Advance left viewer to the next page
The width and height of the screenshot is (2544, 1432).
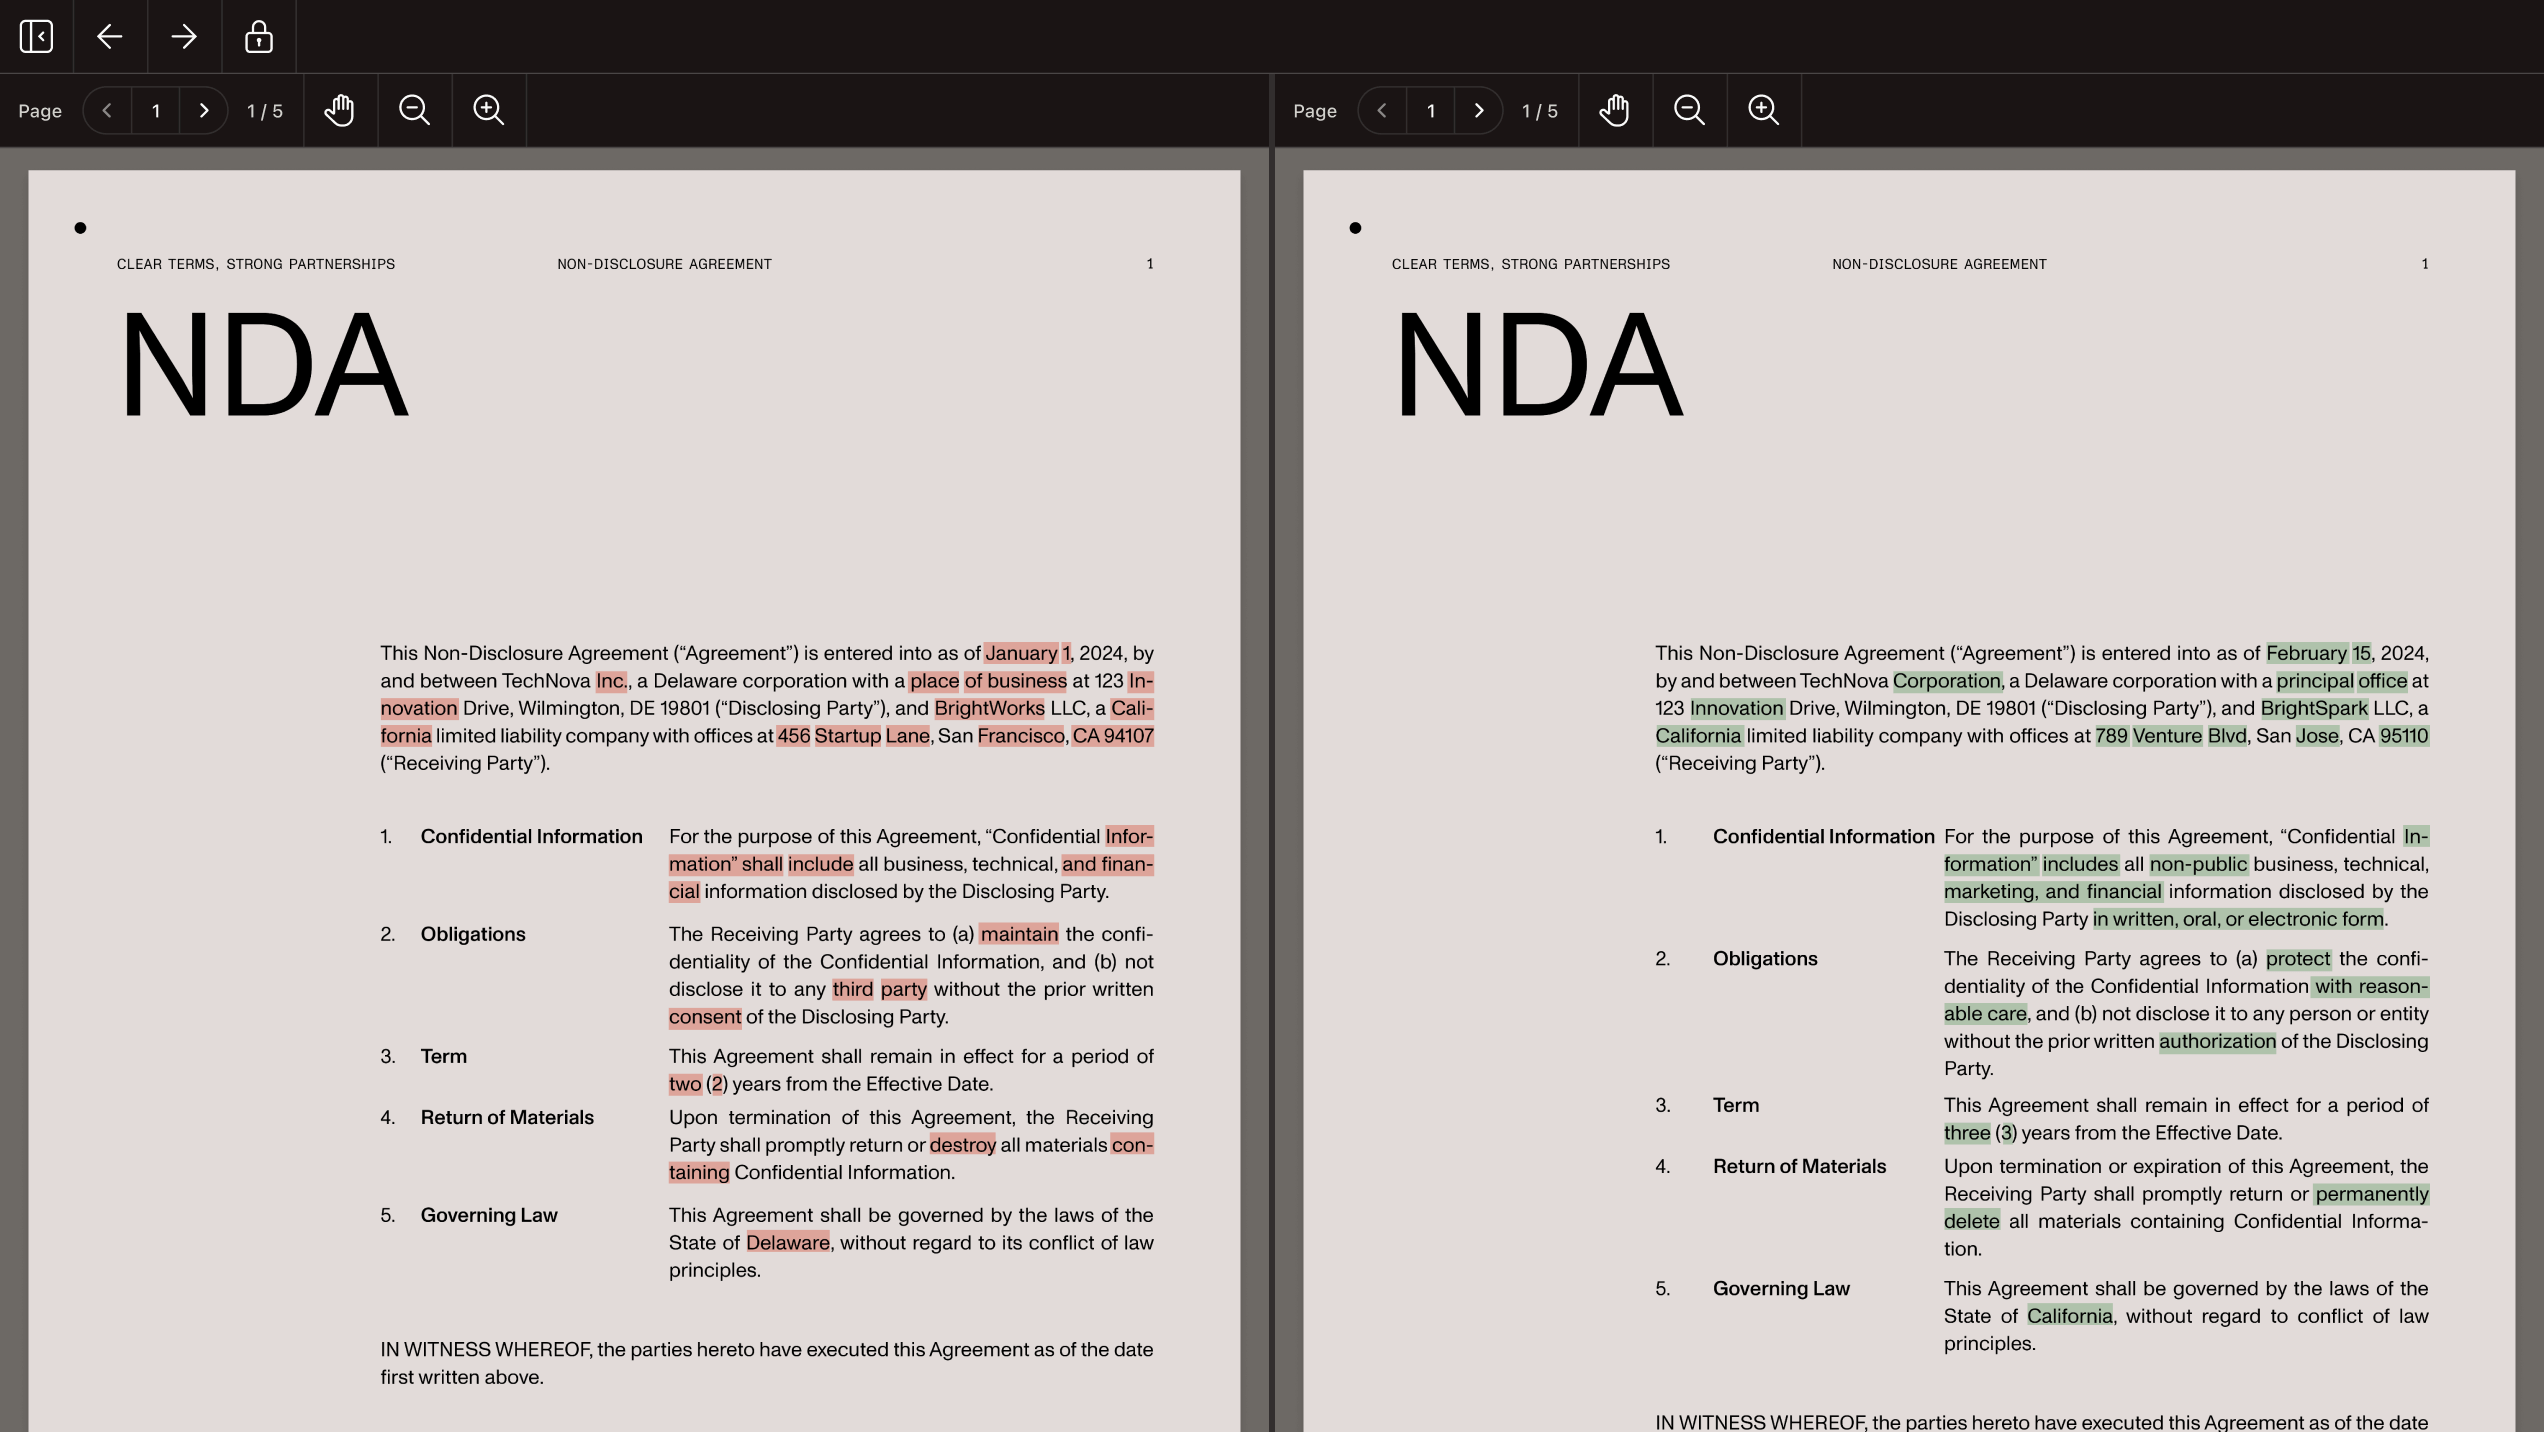coord(204,110)
